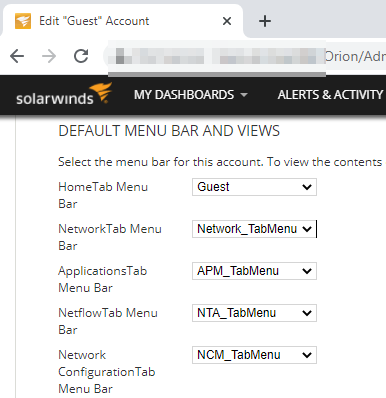The width and height of the screenshot is (386, 398).
Task: Open the My Dashboards menu
Action: click(191, 95)
